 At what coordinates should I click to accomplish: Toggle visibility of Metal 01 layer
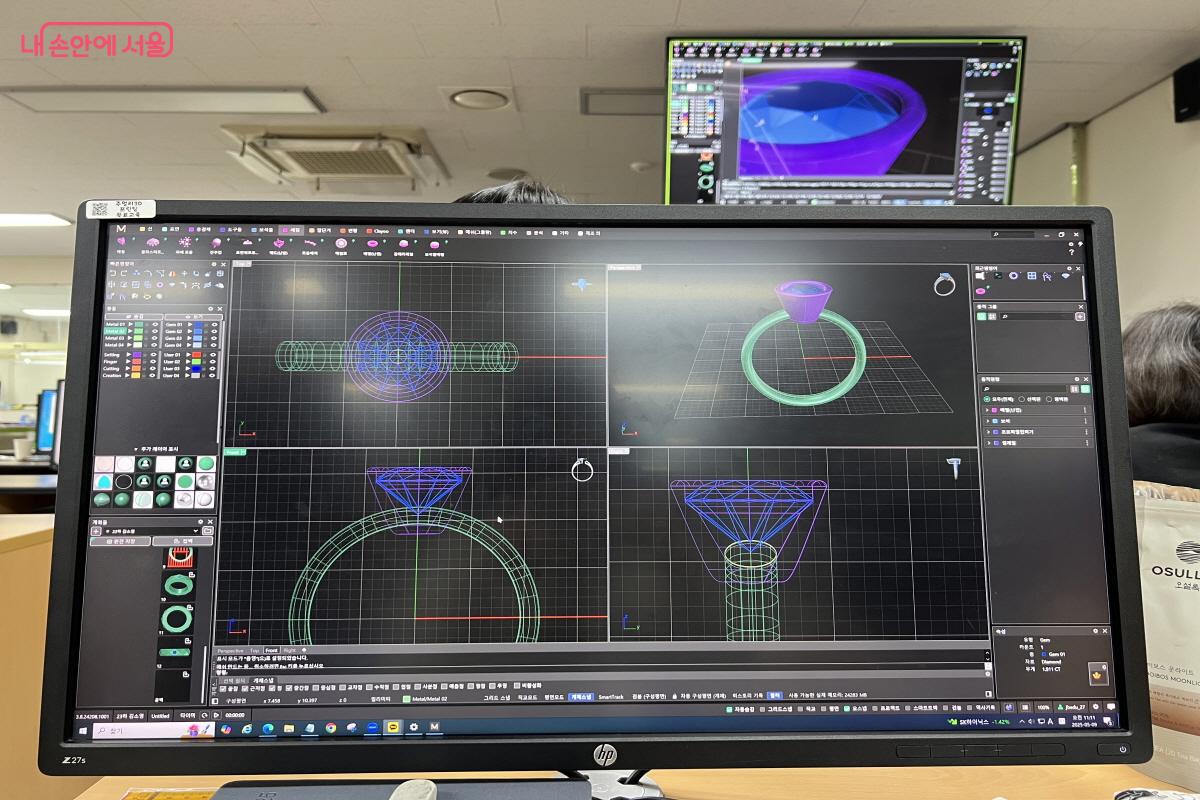tap(155, 323)
